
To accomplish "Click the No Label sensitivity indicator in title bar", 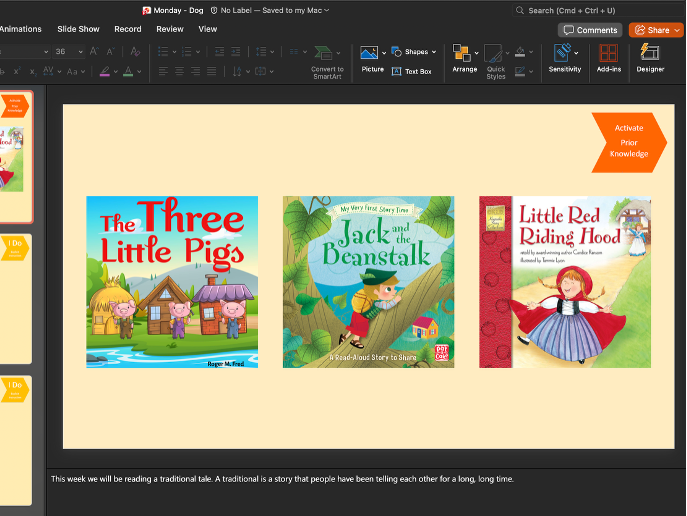I will click(x=231, y=11).
